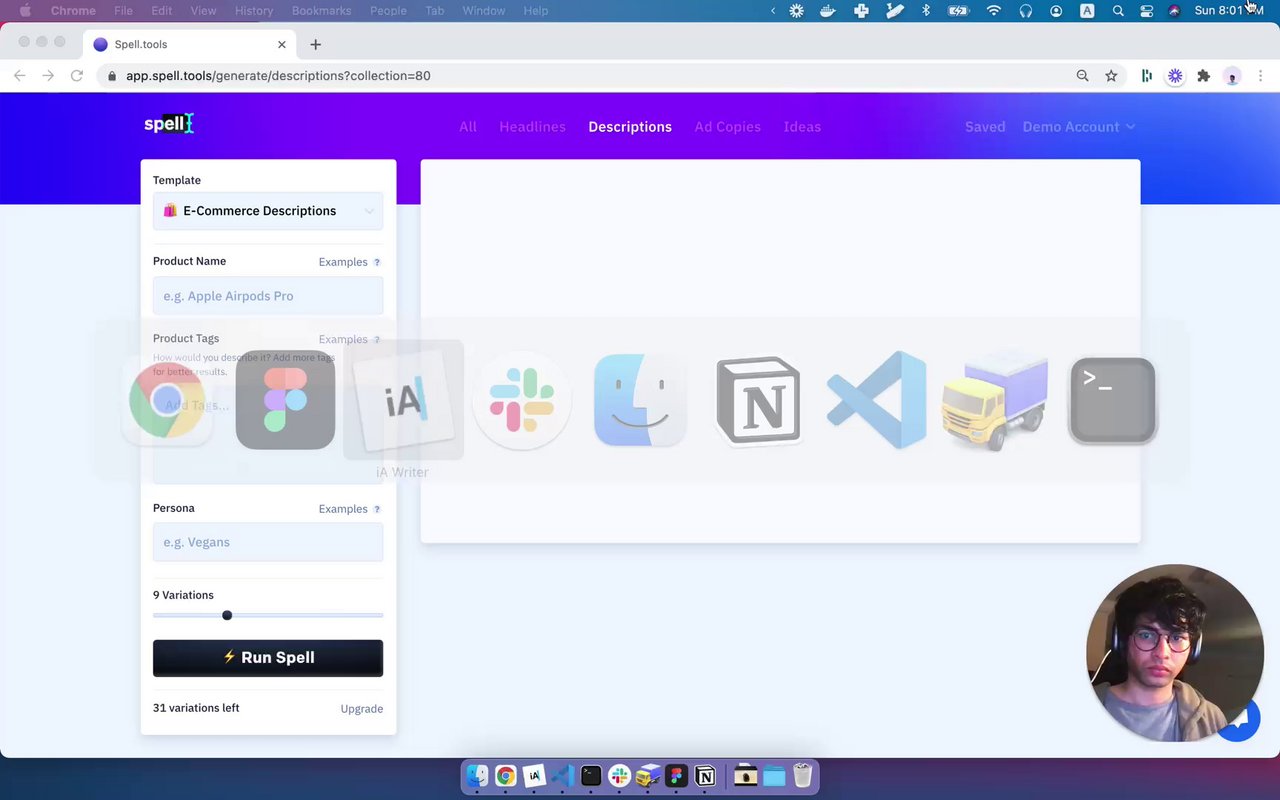1280x800 pixels.
Task: Open Notion from the Dock
Action: [705, 776]
